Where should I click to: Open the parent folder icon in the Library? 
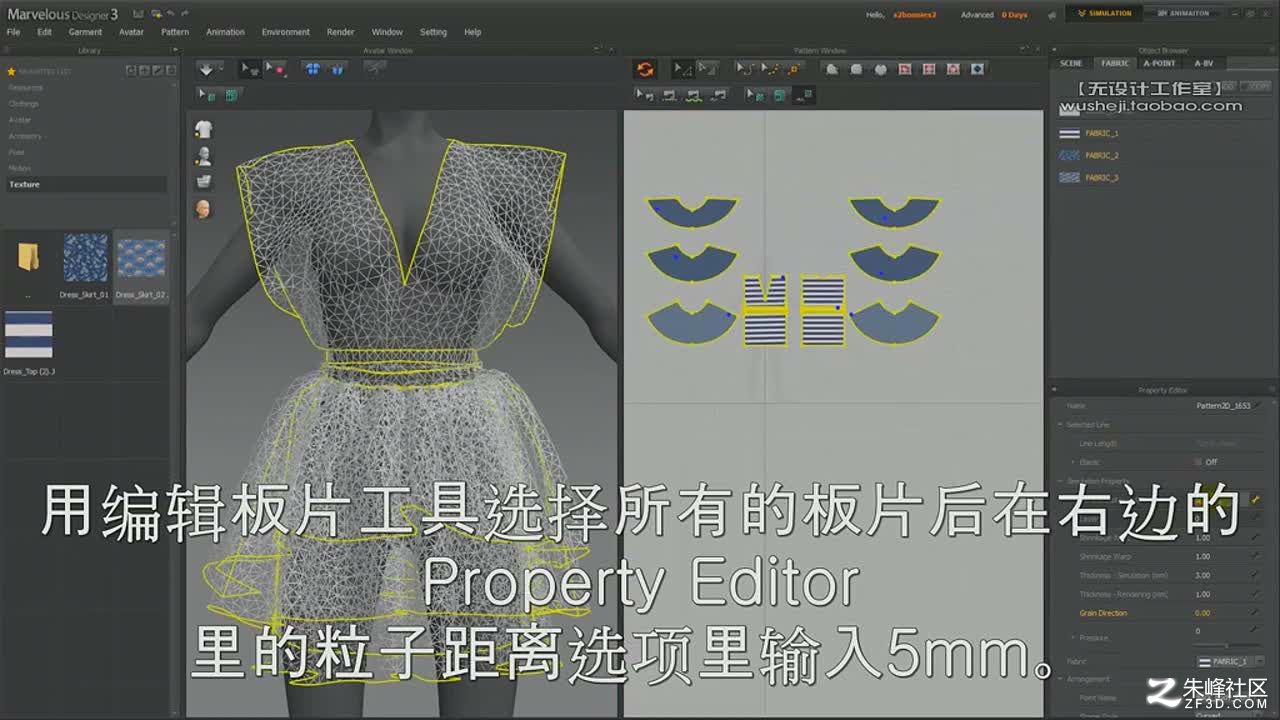28,258
